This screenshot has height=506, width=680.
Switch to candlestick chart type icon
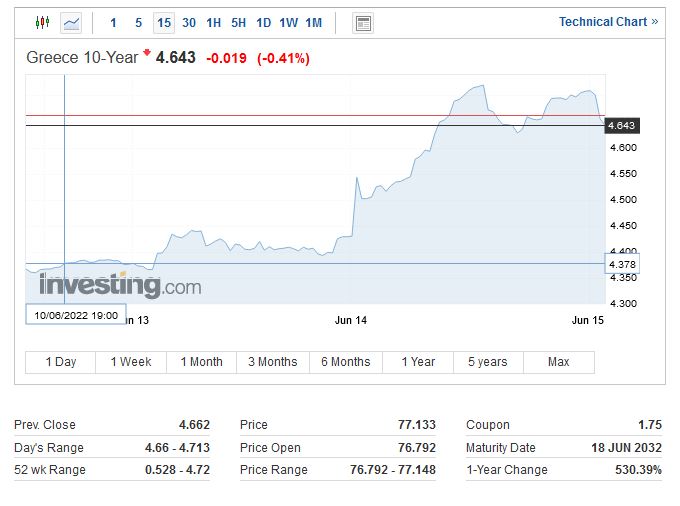tap(42, 22)
